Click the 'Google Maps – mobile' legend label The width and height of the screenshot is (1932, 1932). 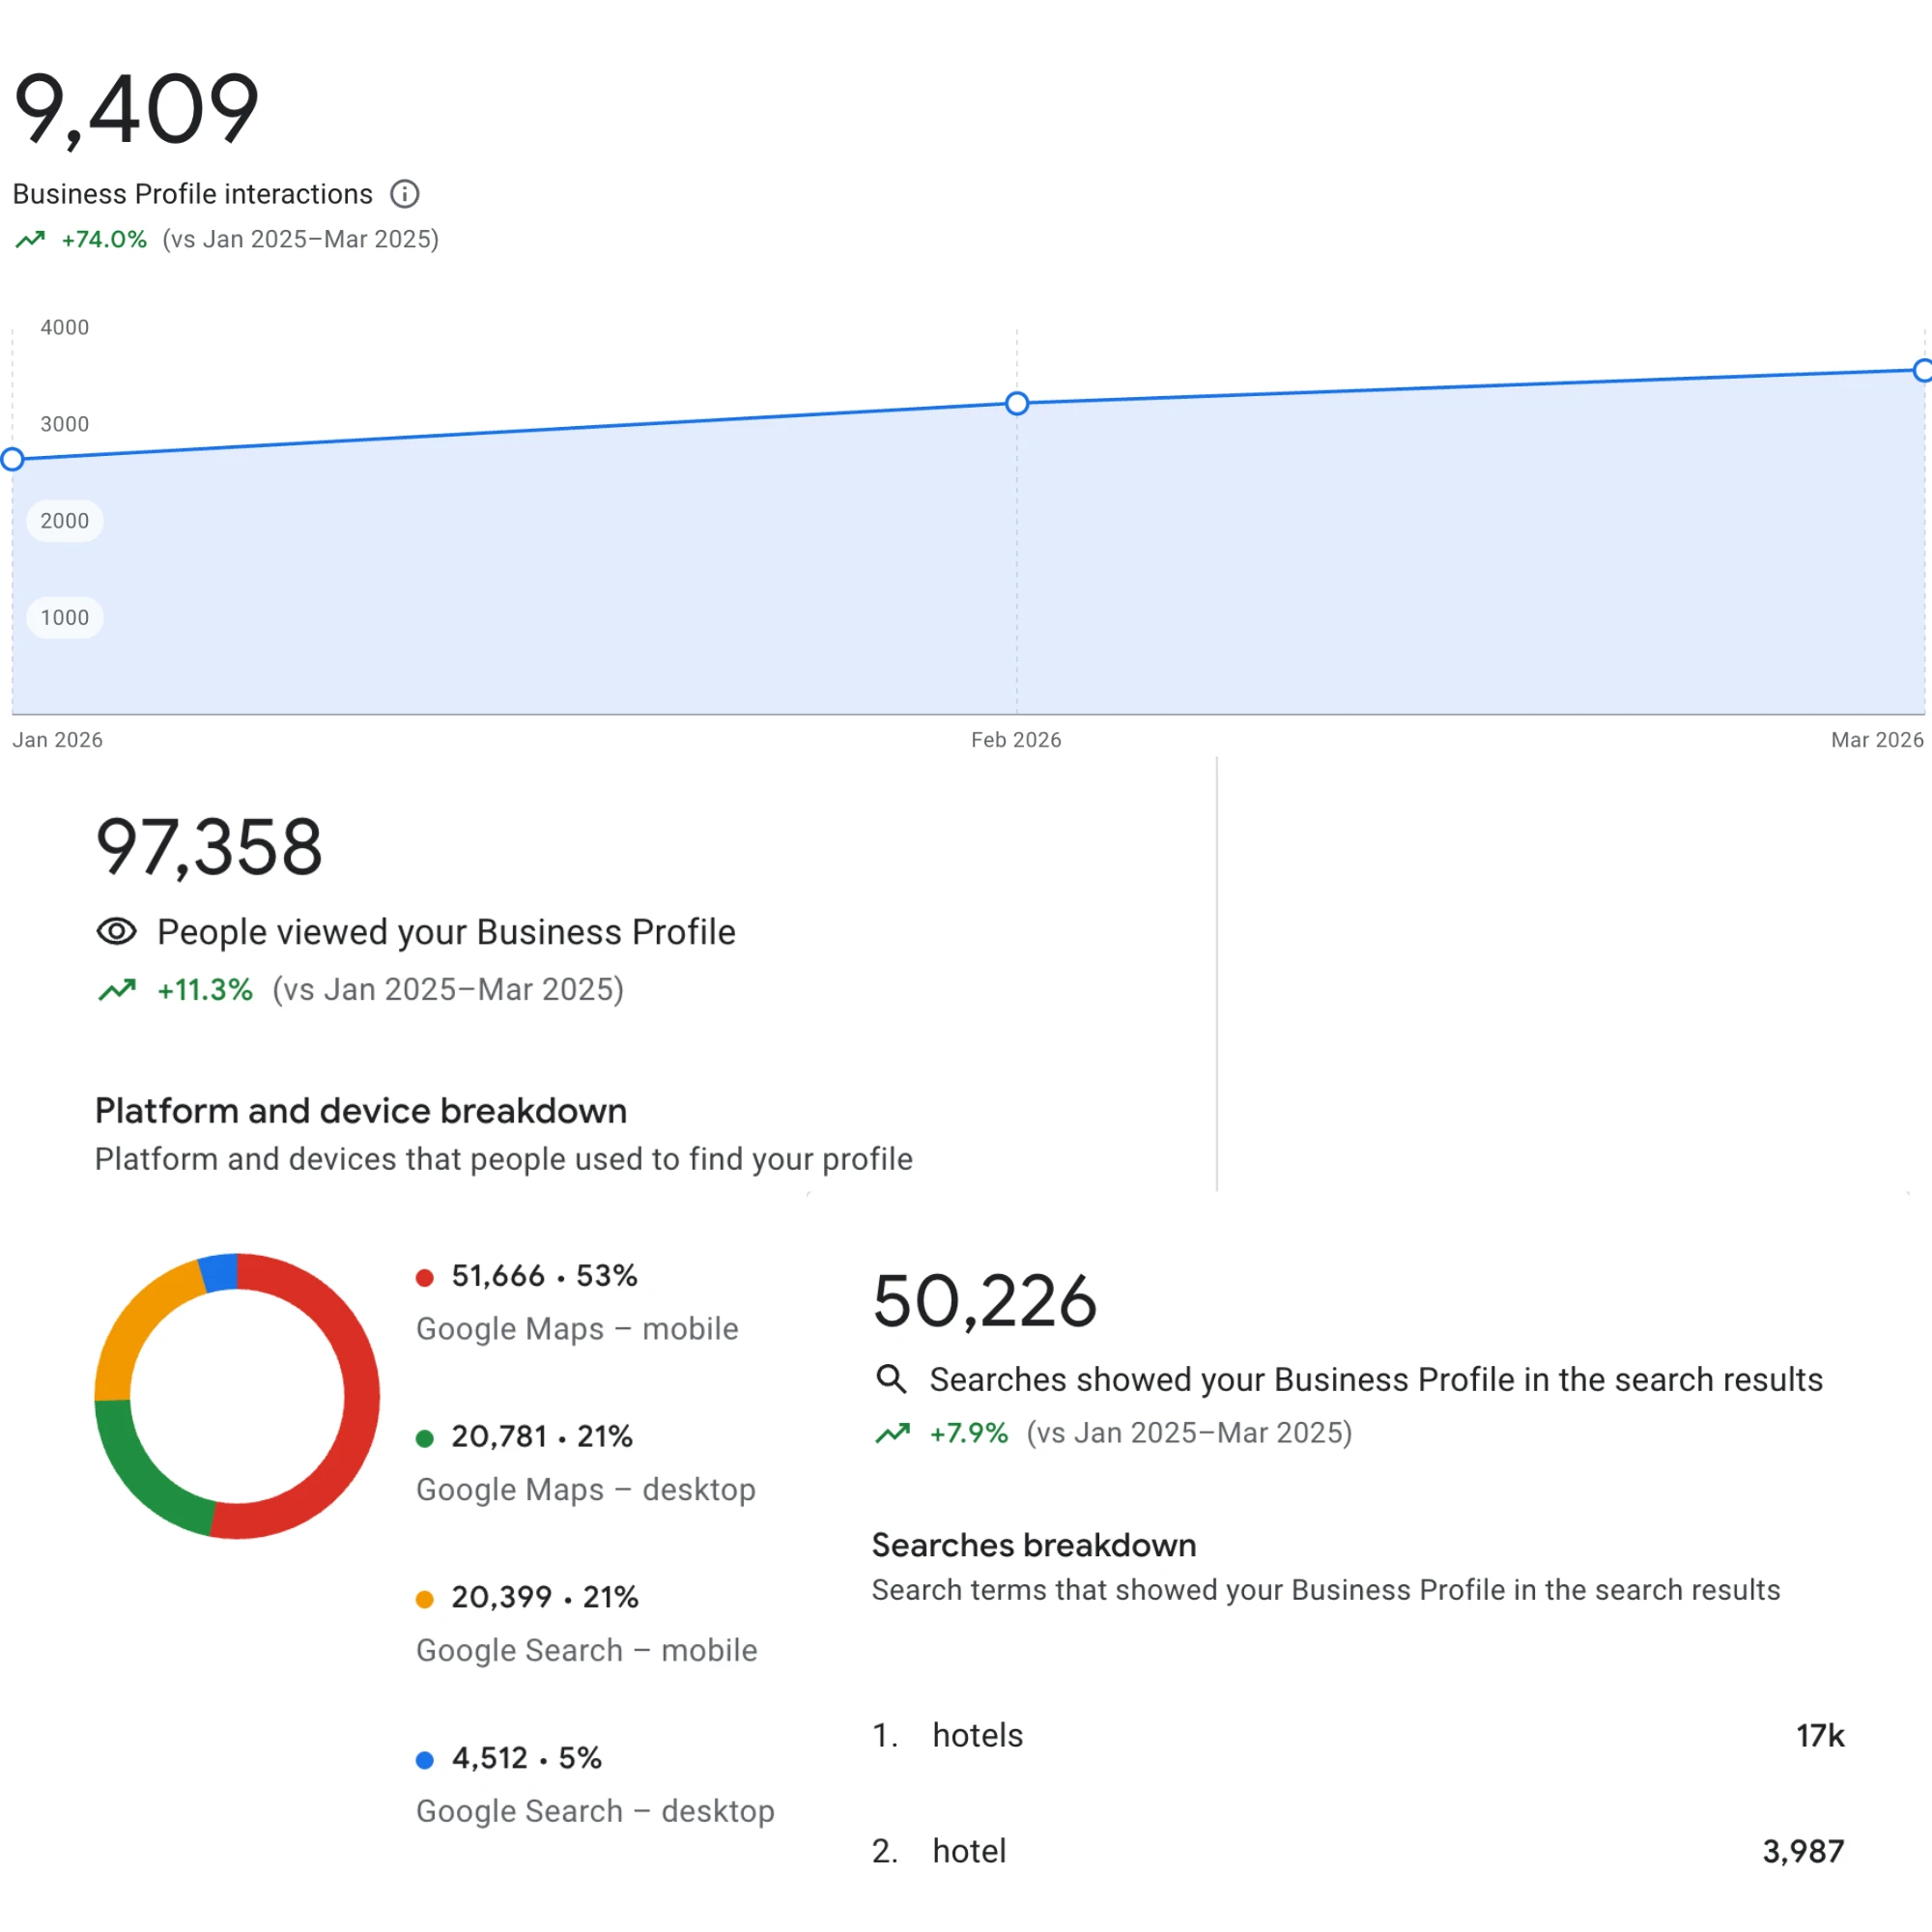576,1328
